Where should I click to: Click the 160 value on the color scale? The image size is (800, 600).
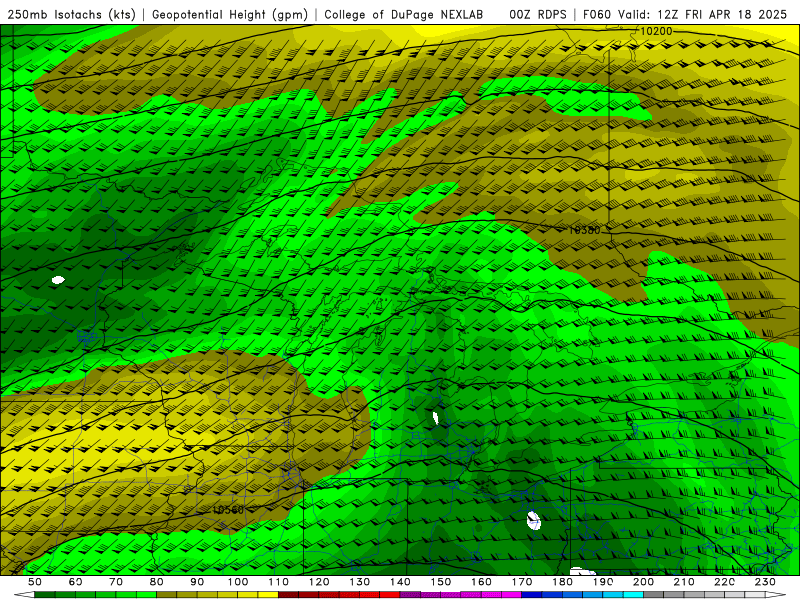click(481, 582)
